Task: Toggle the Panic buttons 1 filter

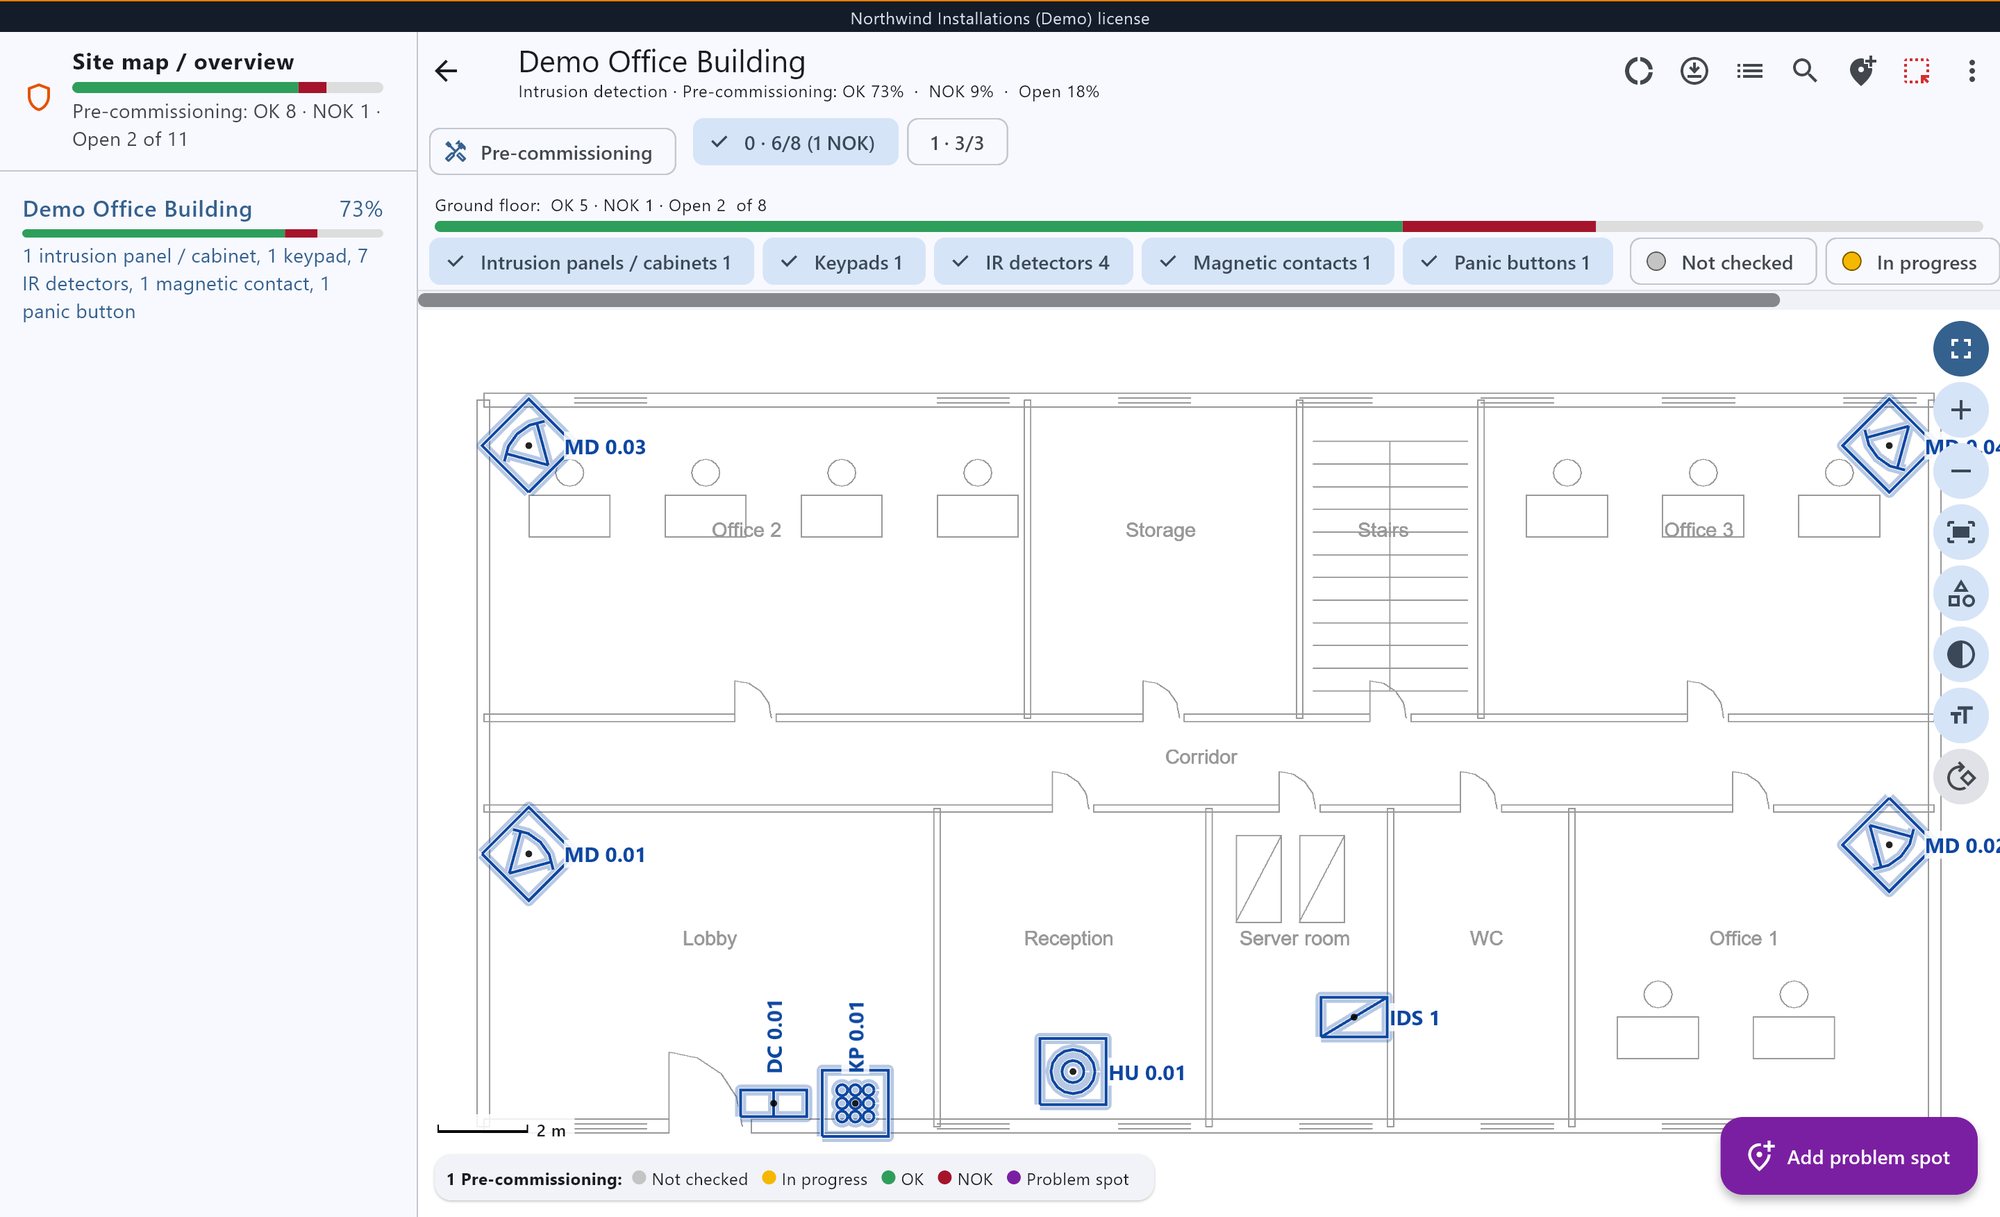Action: coord(1507,262)
